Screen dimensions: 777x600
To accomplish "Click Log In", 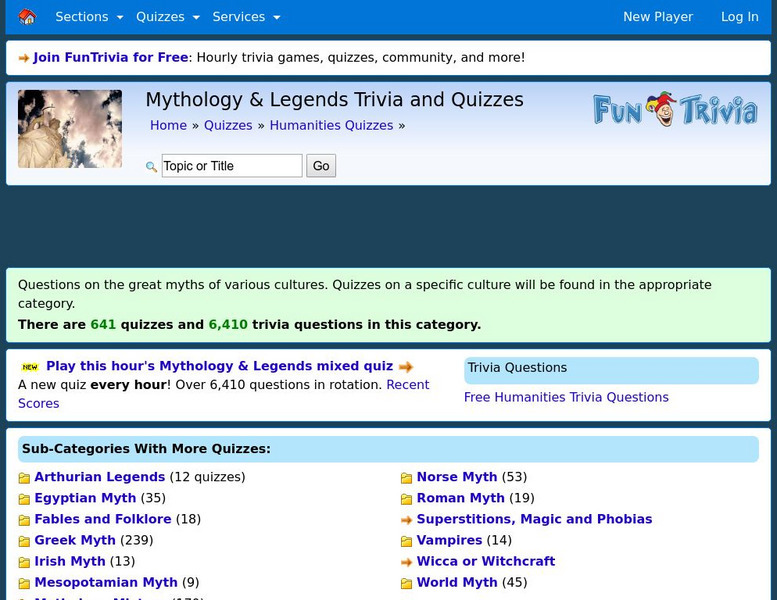I will [739, 17].
